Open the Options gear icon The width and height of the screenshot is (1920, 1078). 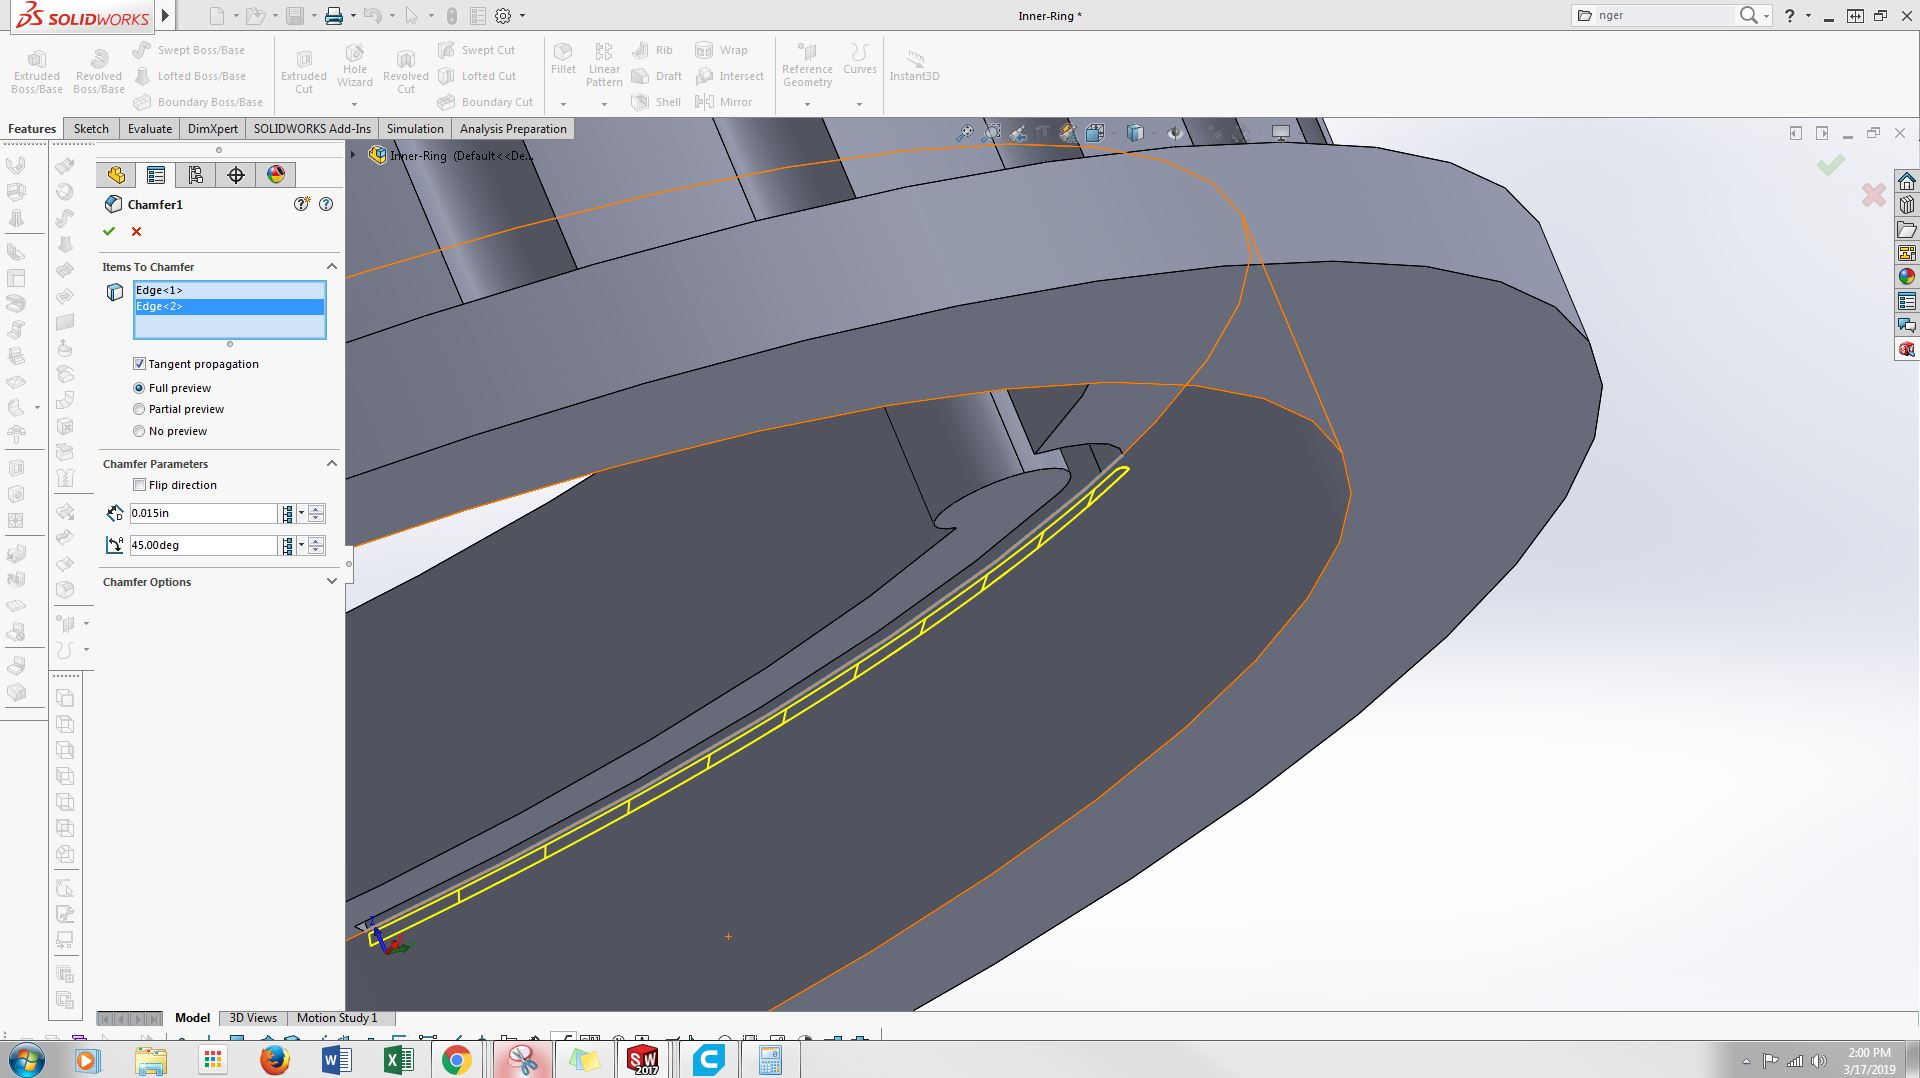[x=503, y=16]
